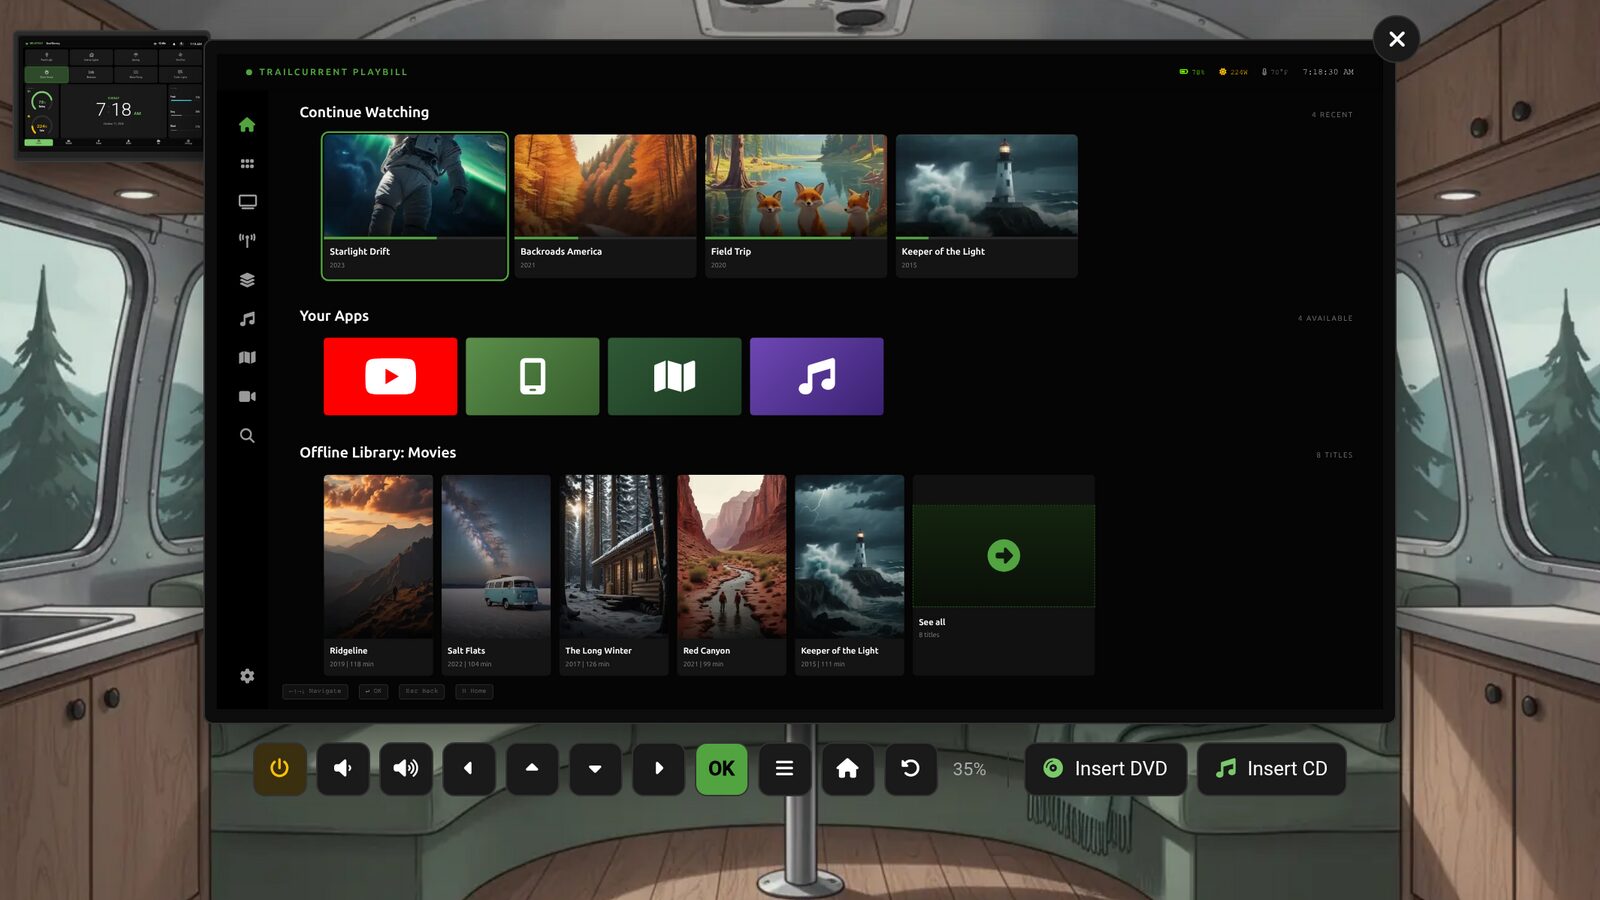
Task: Open the music note section in sidebar
Action: tap(247, 319)
